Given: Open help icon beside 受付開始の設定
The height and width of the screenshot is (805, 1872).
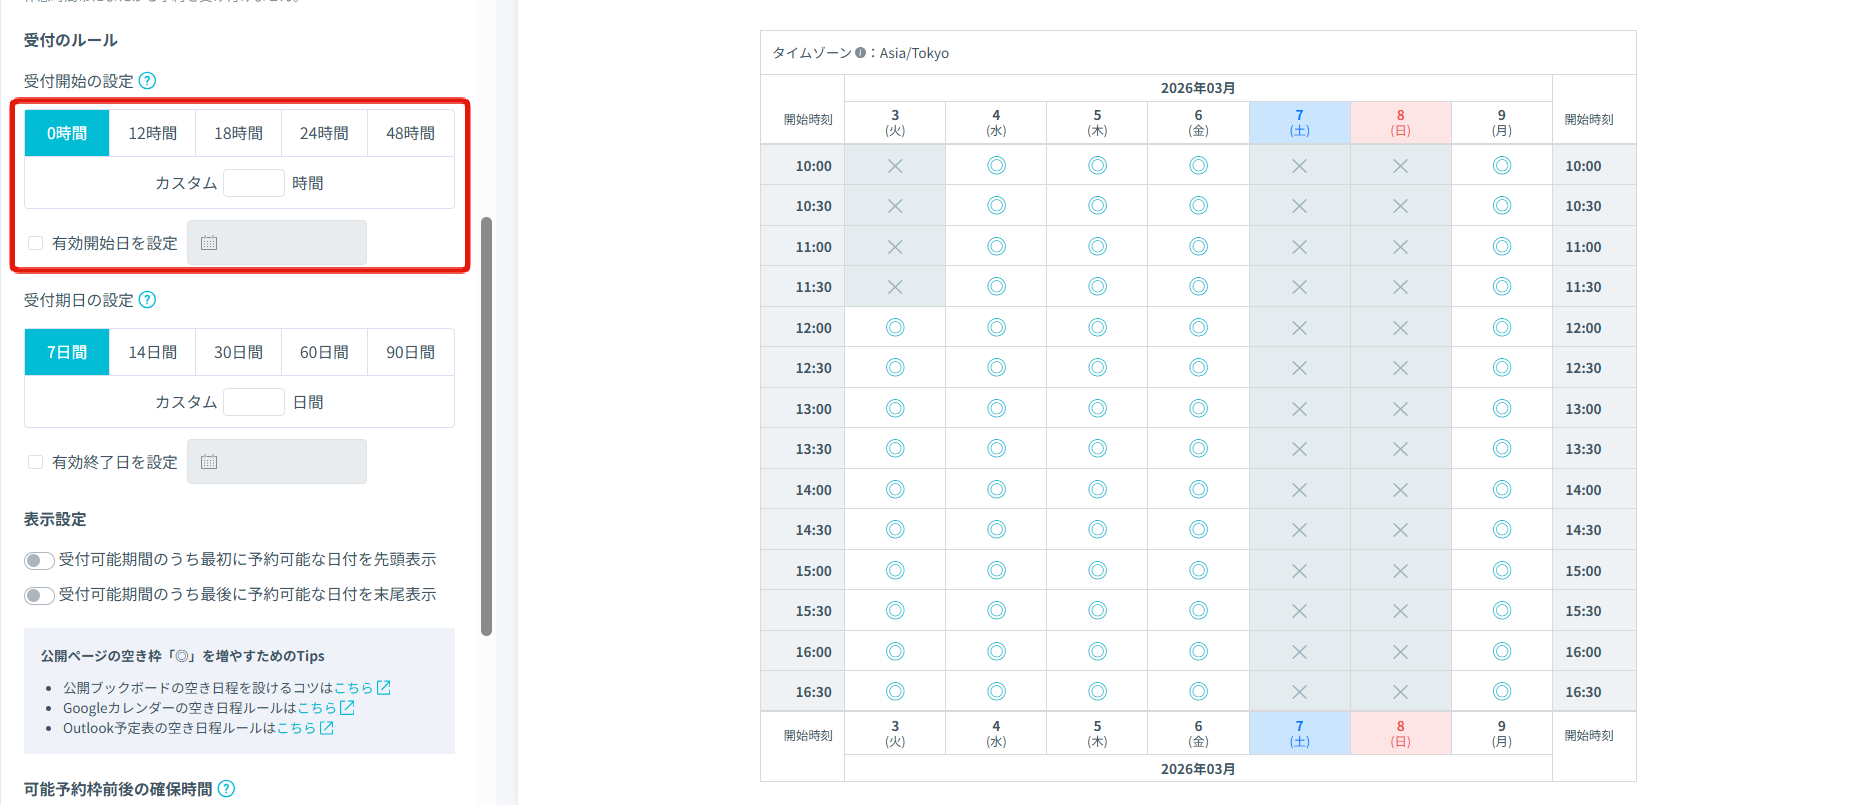Looking at the screenshot, I should (x=147, y=81).
